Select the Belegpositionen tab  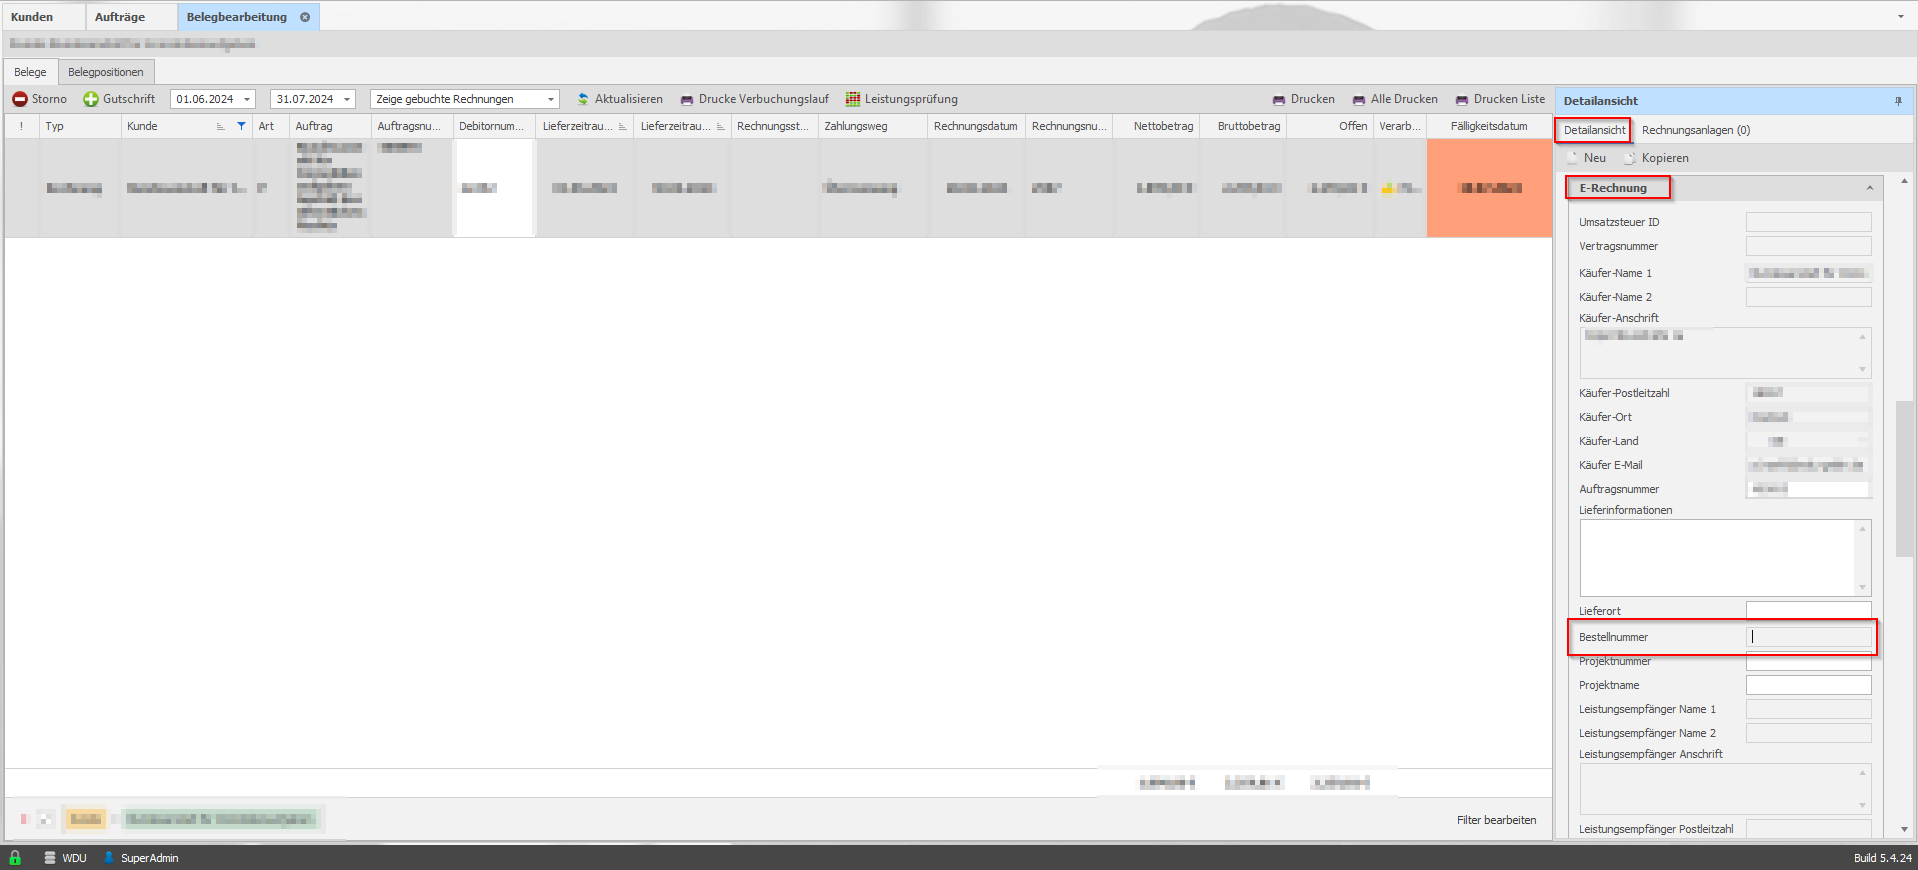click(106, 72)
